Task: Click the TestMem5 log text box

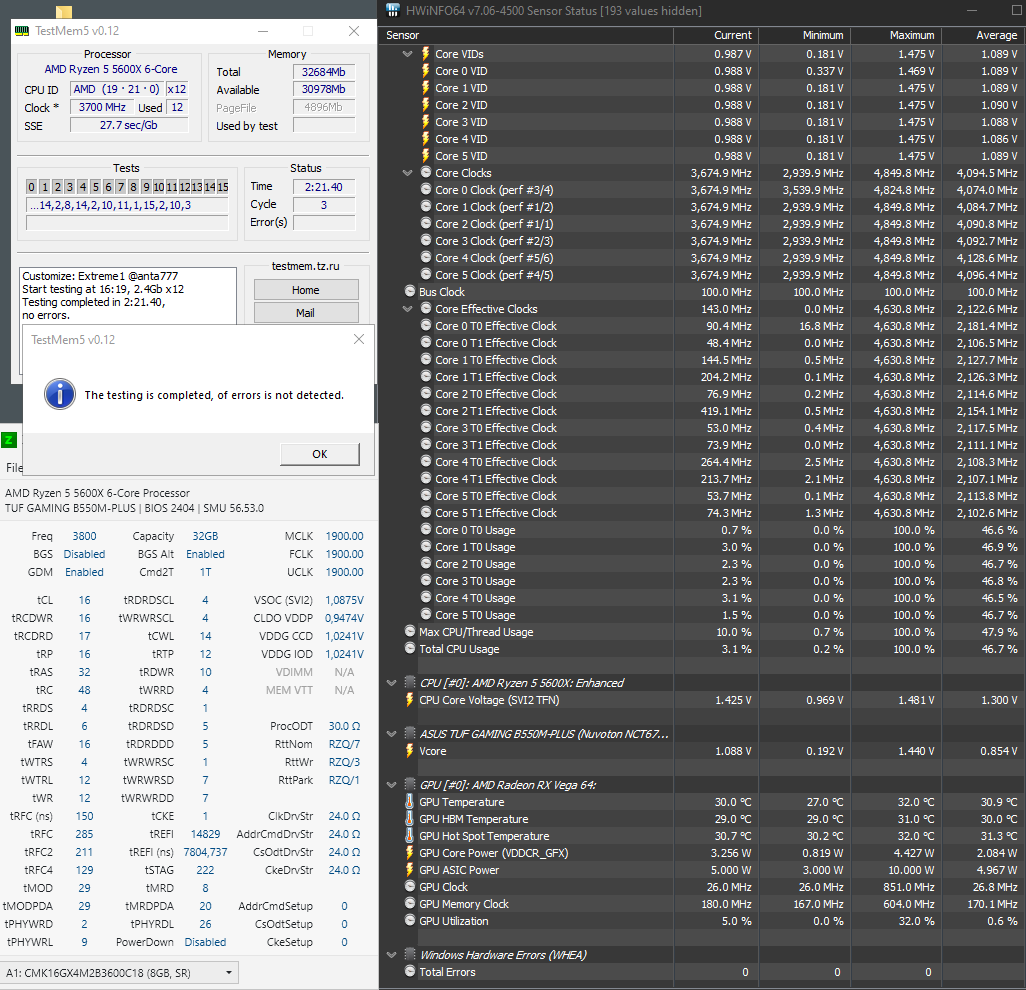Action: tap(128, 296)
